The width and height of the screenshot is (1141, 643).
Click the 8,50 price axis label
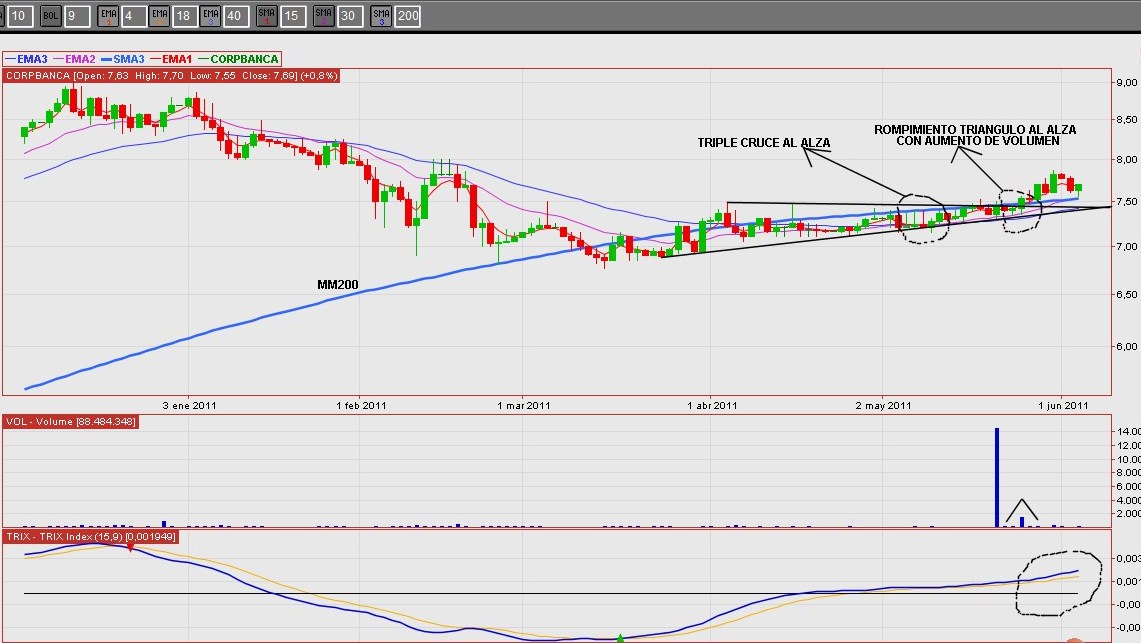point(1126,119)
